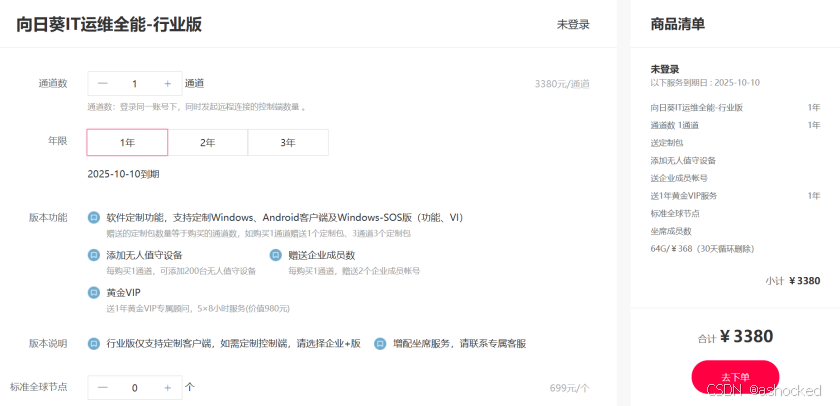Click the icon beside 赠送企业成员数

click(x=275, y=255)
